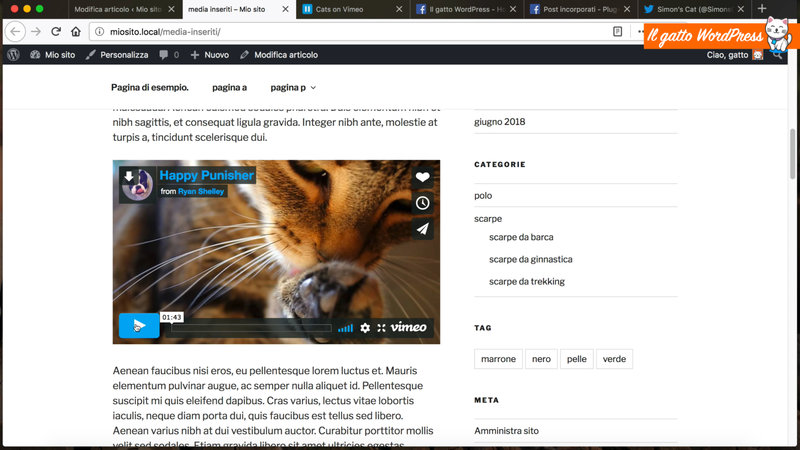Open scarpe da ginnastica subcategory

pyautogui.click(x=531, y=259)
